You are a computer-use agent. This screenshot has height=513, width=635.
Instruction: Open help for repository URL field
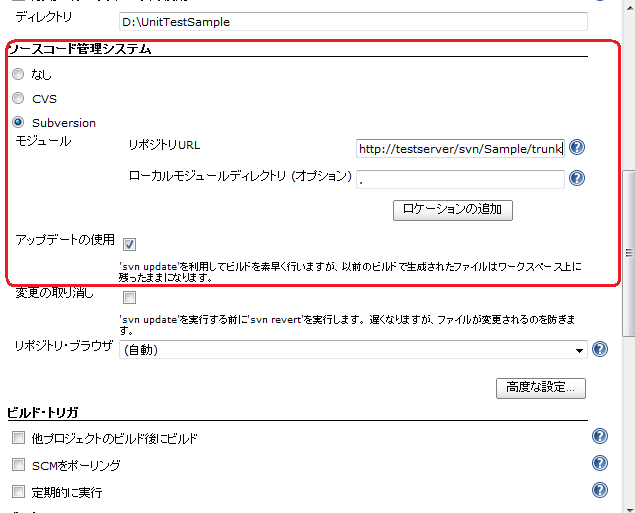tap(577, 147)
